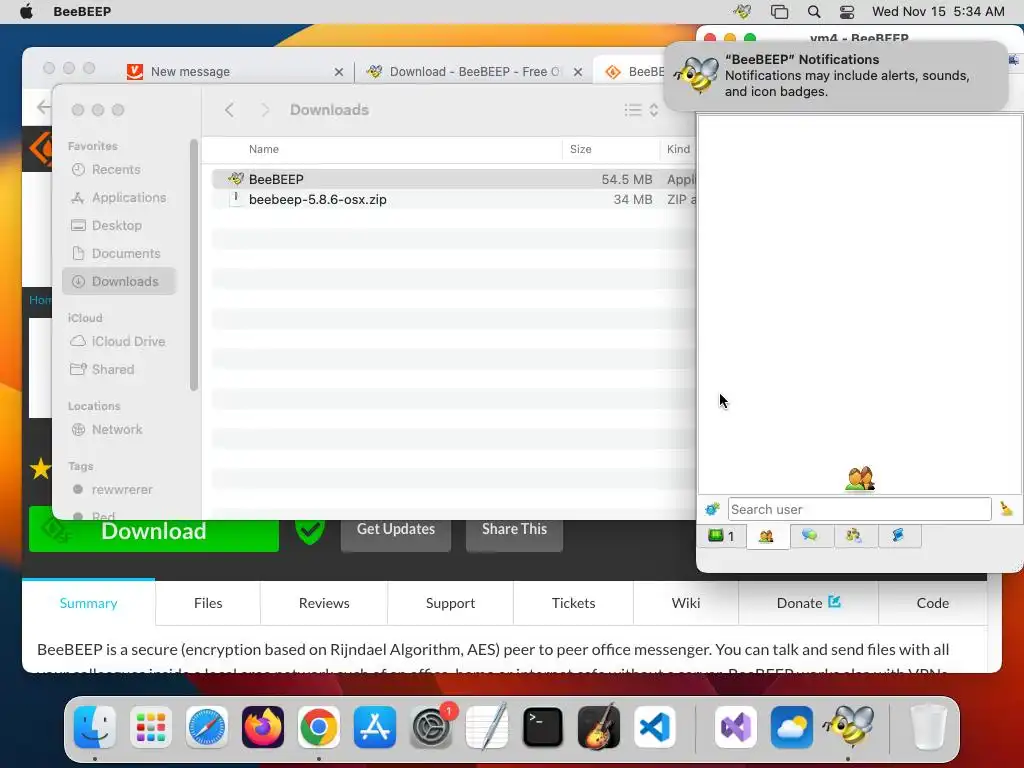This screenshot has height=768, width=1024.
Task: Click the Share This button
Action: tap(515, 529)
